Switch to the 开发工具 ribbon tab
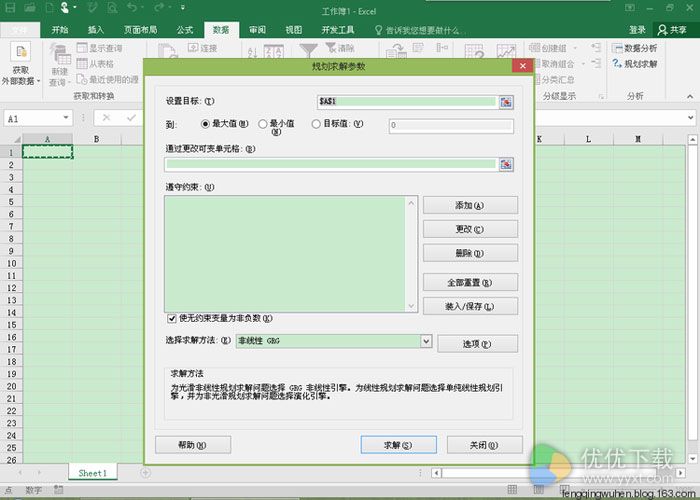 pyautogui.click(x=338, y=30)
